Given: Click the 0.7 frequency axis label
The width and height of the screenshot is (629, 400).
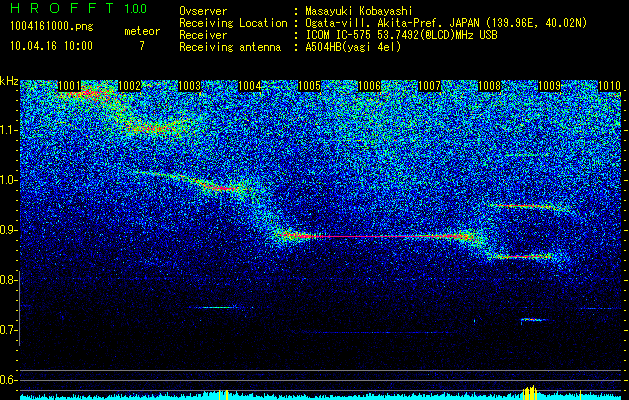Looking at the screenshot, I should point(9,330).
